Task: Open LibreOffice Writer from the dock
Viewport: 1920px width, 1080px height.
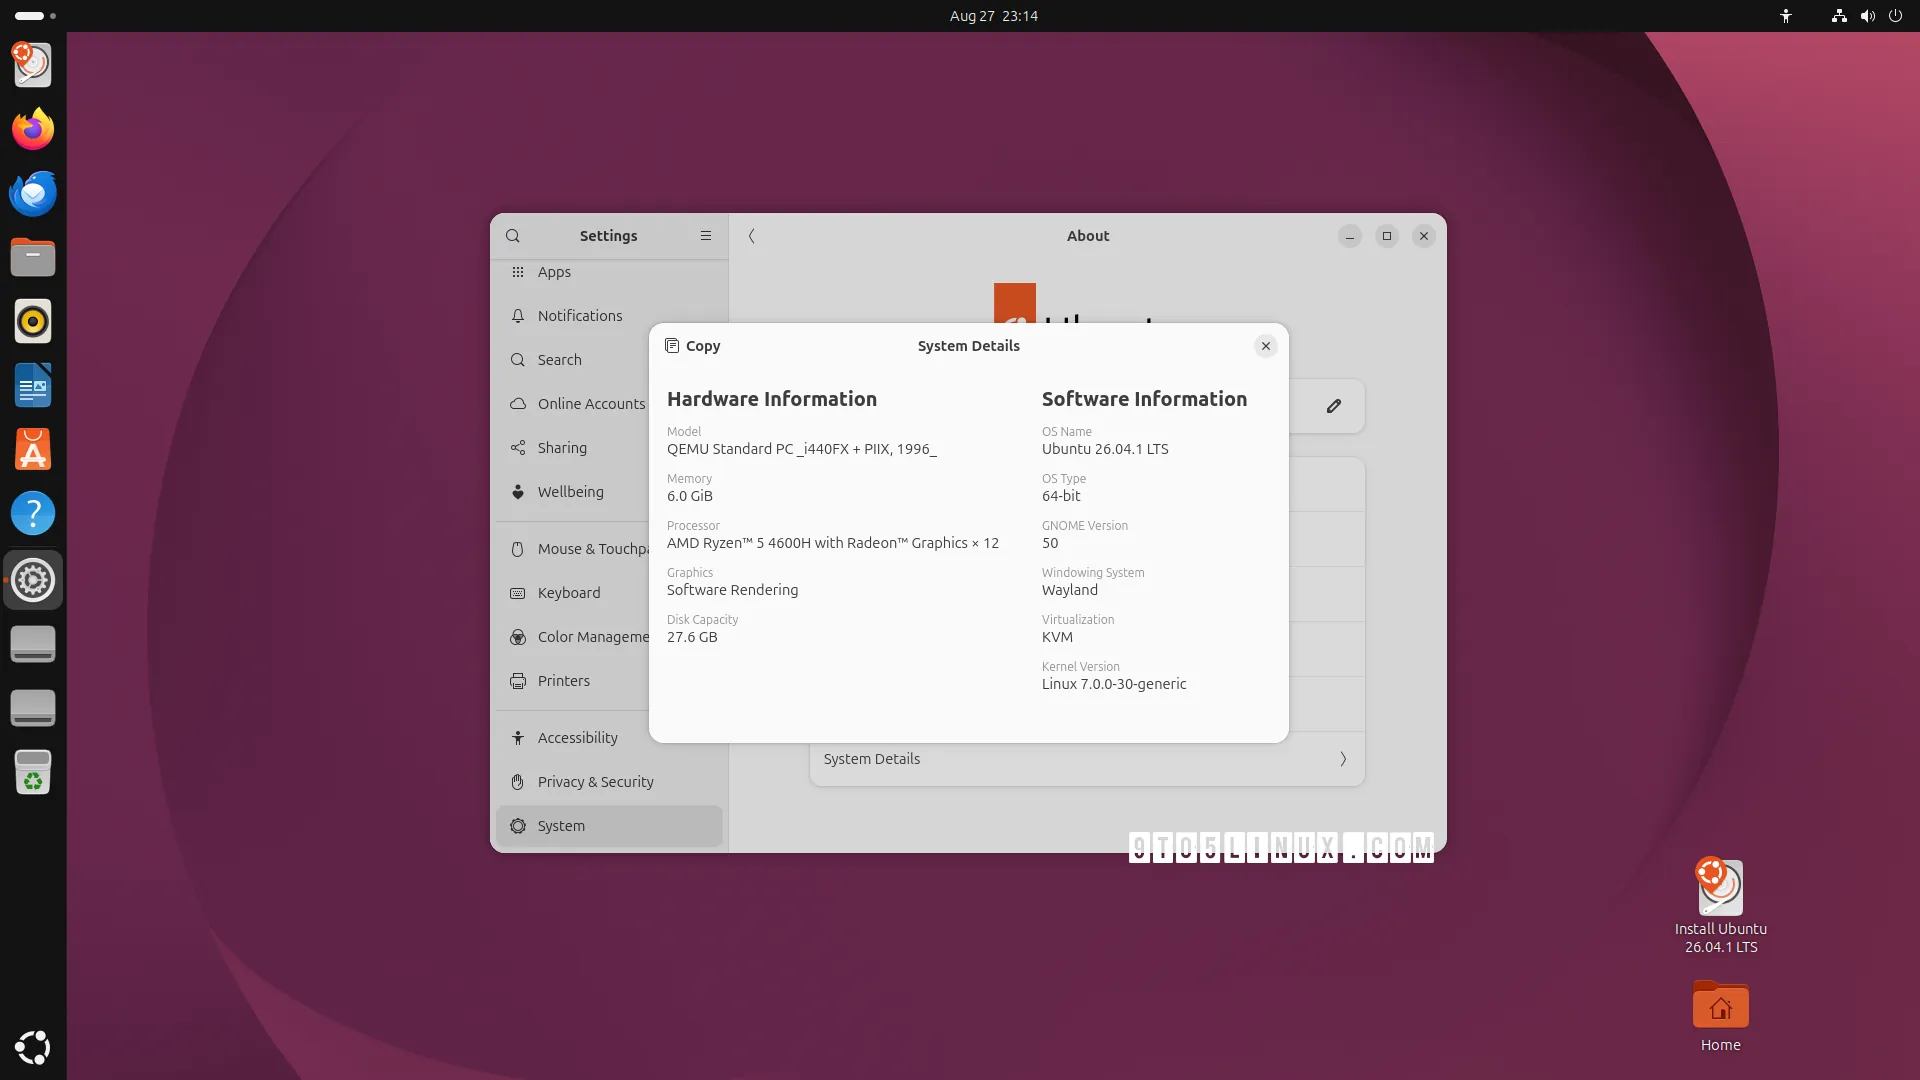Action: 33,385
